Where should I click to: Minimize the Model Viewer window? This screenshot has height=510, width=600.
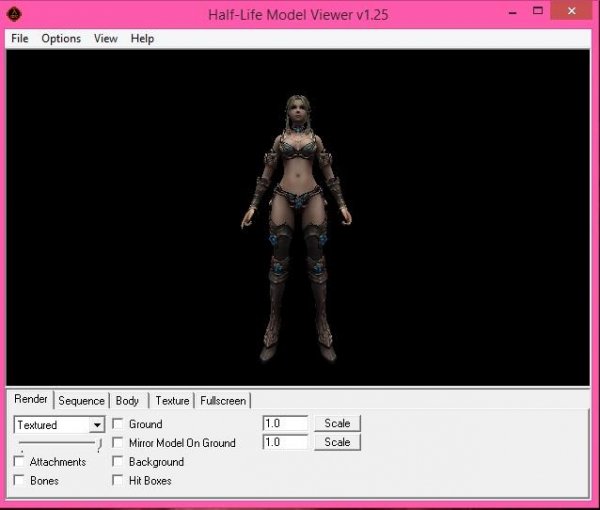coord(513,12)
